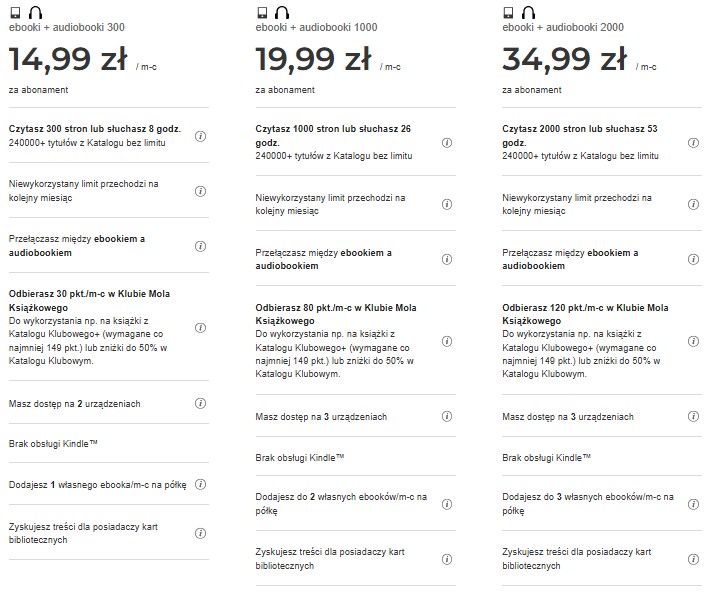The height and width of the screenshot is (593, 718).
Task: Show library card info in 2000 plan
Action: pyautogui.click(x=693, y=559)
